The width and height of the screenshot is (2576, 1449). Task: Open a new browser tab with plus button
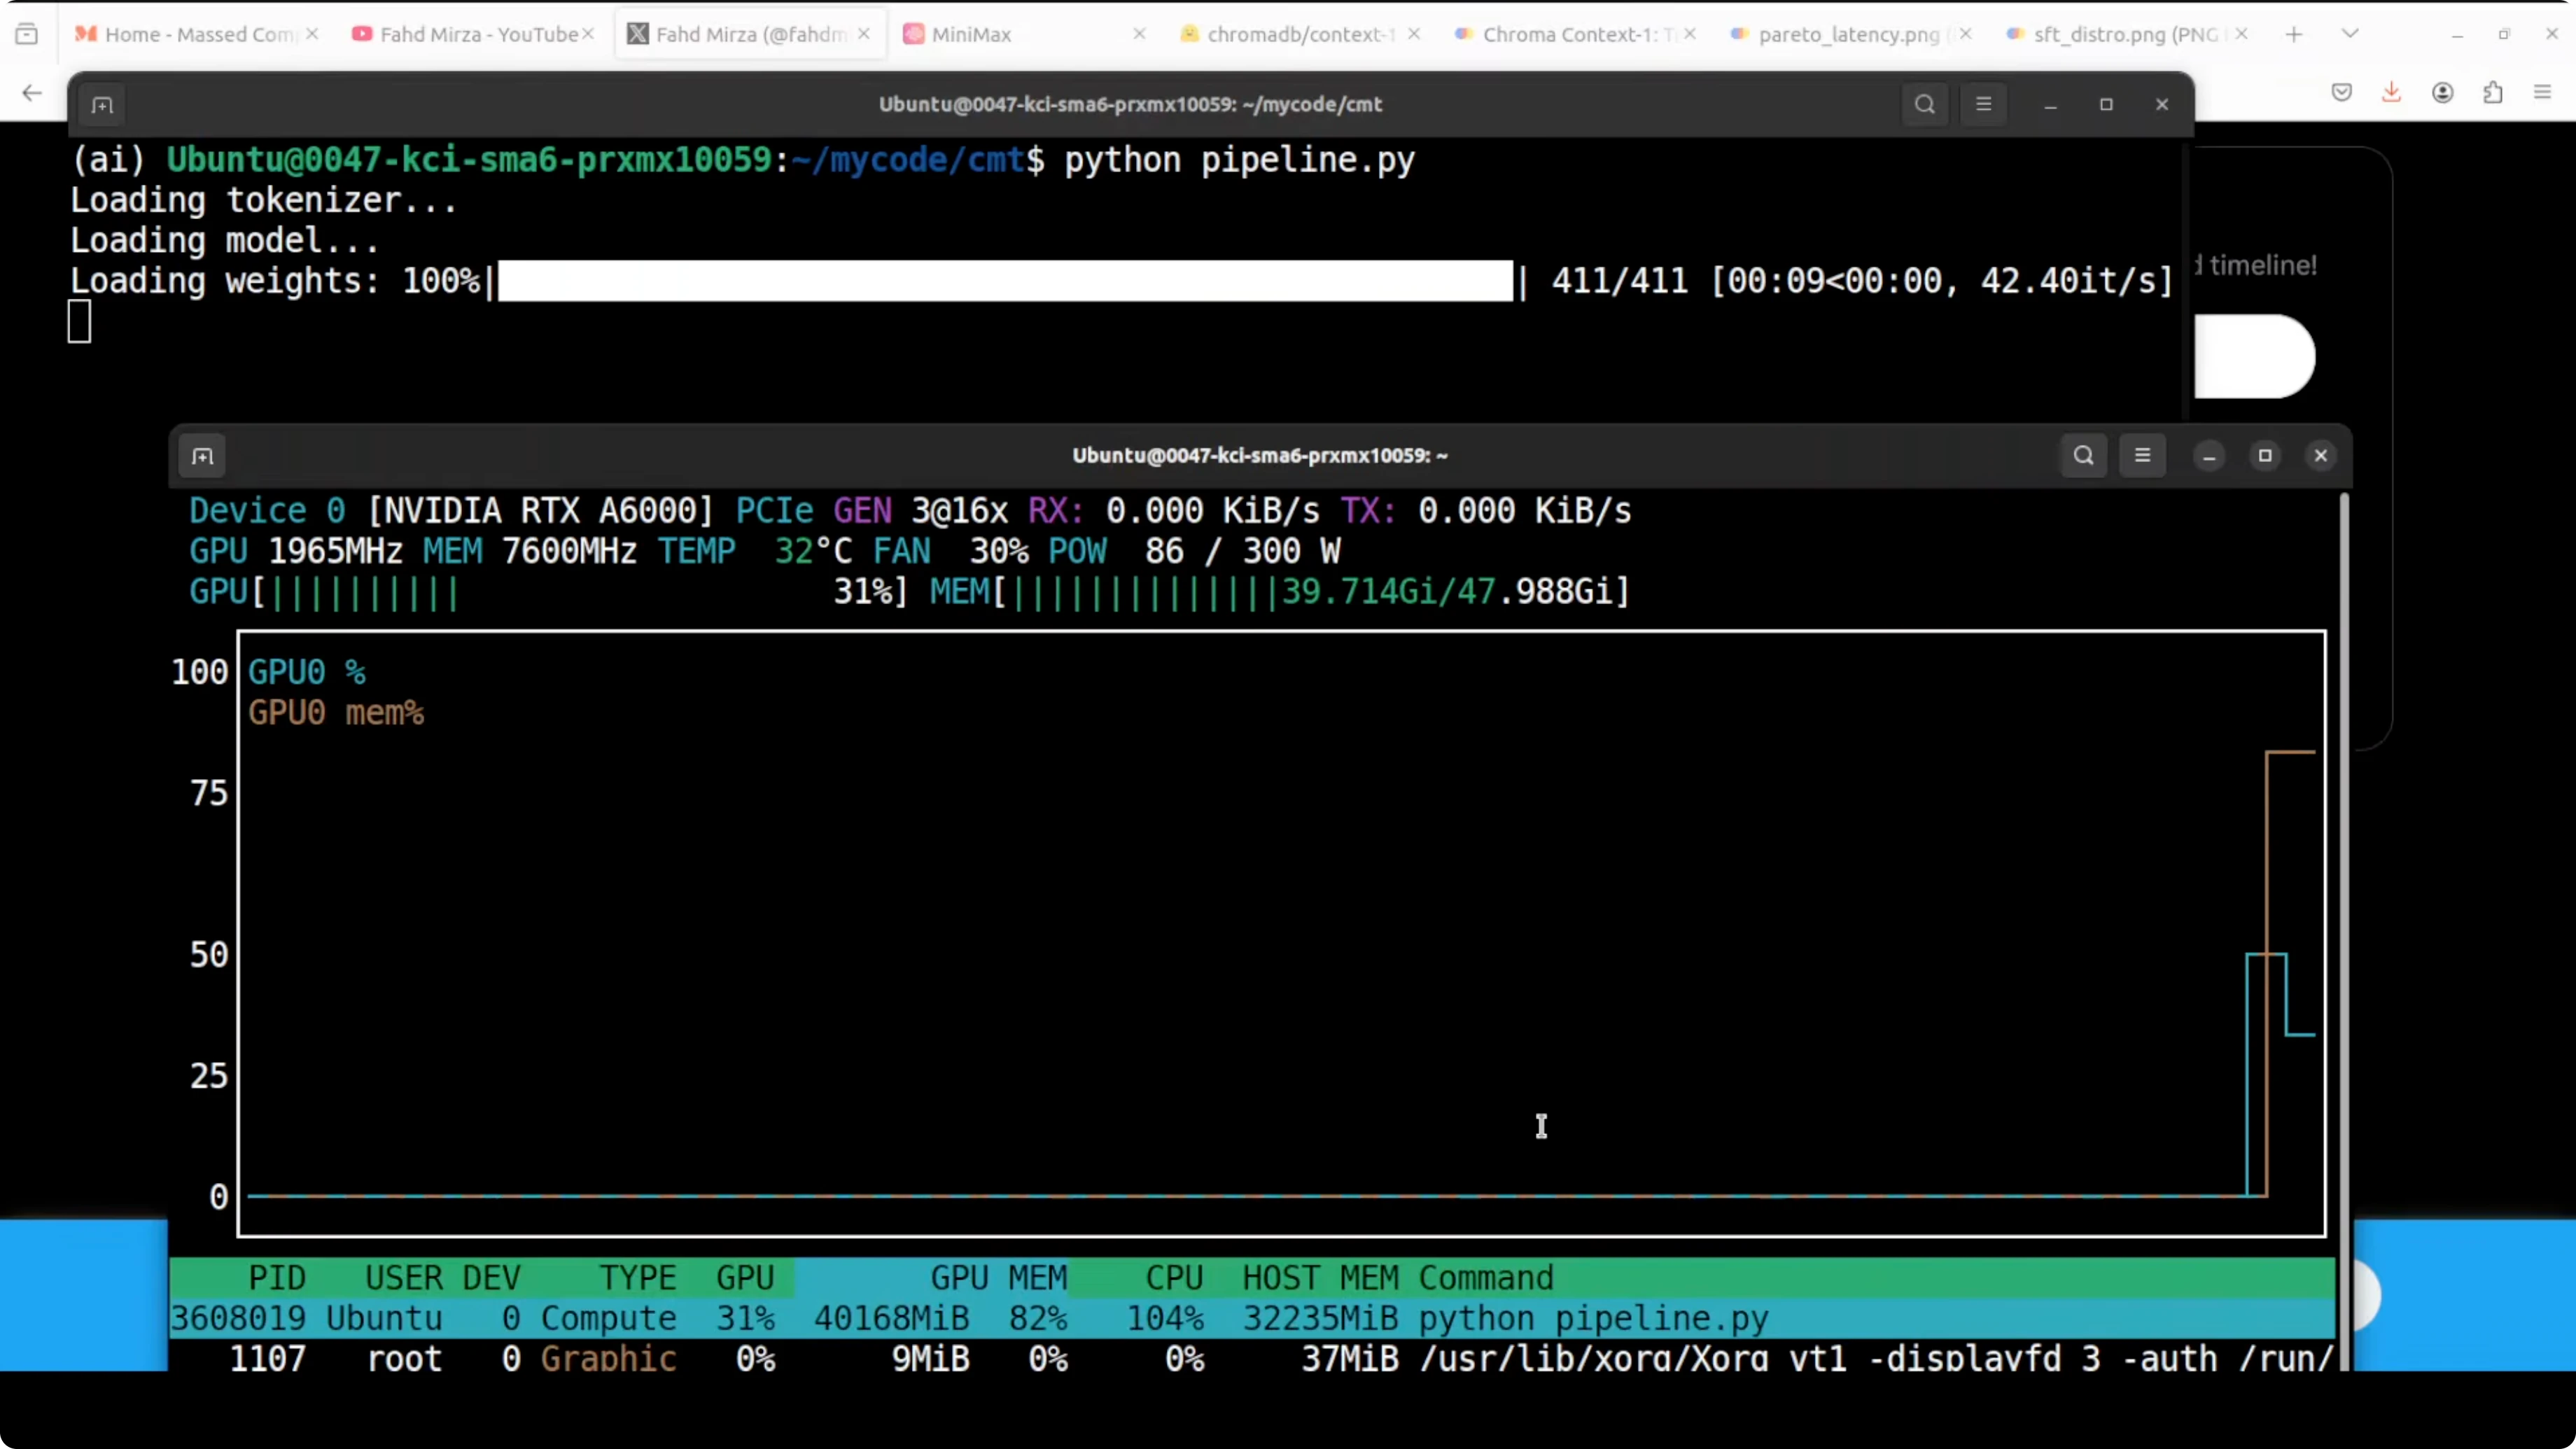coord(2294,34)
